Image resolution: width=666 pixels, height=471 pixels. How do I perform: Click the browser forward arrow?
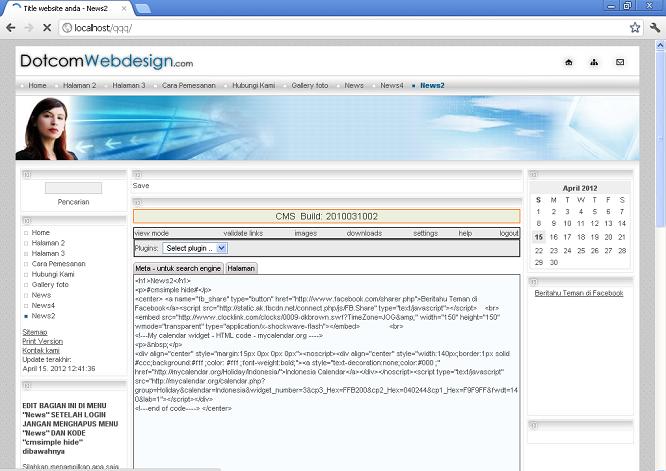[x=29, y=28]
